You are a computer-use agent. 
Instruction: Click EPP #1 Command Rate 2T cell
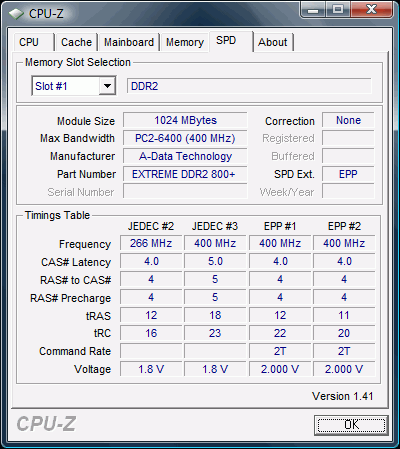tap(280, 351)
